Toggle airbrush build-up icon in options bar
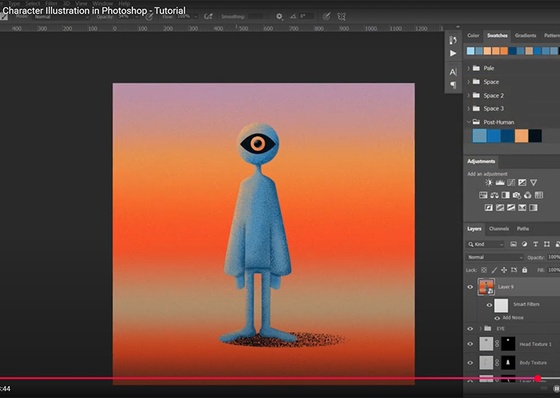This screenshot has width=560, height=398. point(208,16)
